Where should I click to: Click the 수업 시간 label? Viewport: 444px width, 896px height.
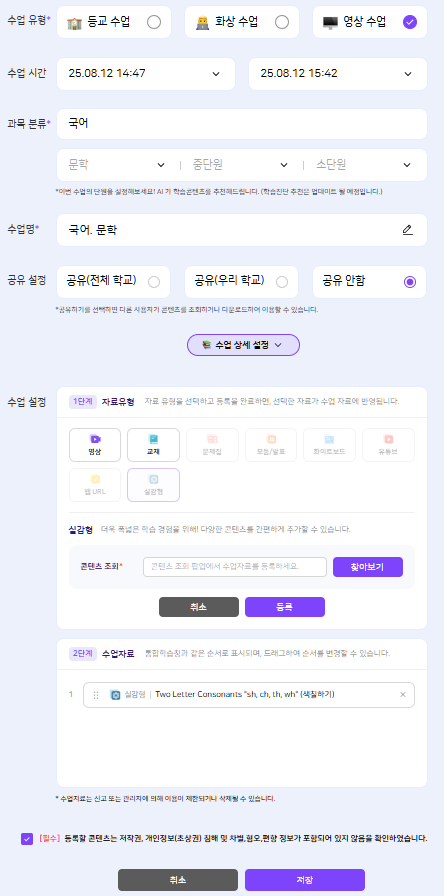pyautogui.click(x=27, y=73)
